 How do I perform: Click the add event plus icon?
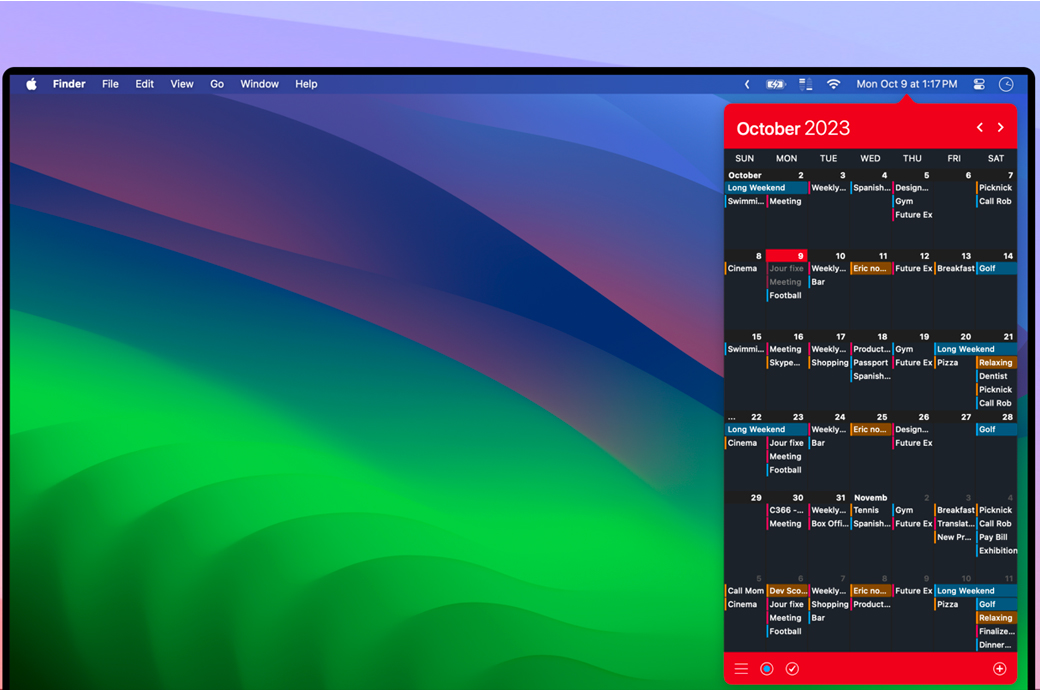tap(999, 669)
